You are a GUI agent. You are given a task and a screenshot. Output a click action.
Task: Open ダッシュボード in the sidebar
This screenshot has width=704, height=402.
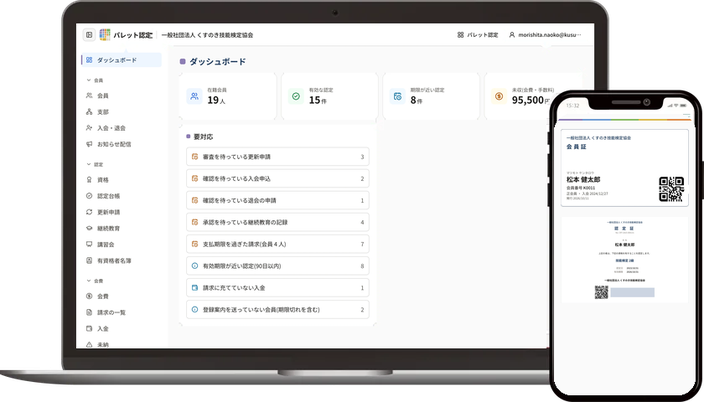coord(121,60)
